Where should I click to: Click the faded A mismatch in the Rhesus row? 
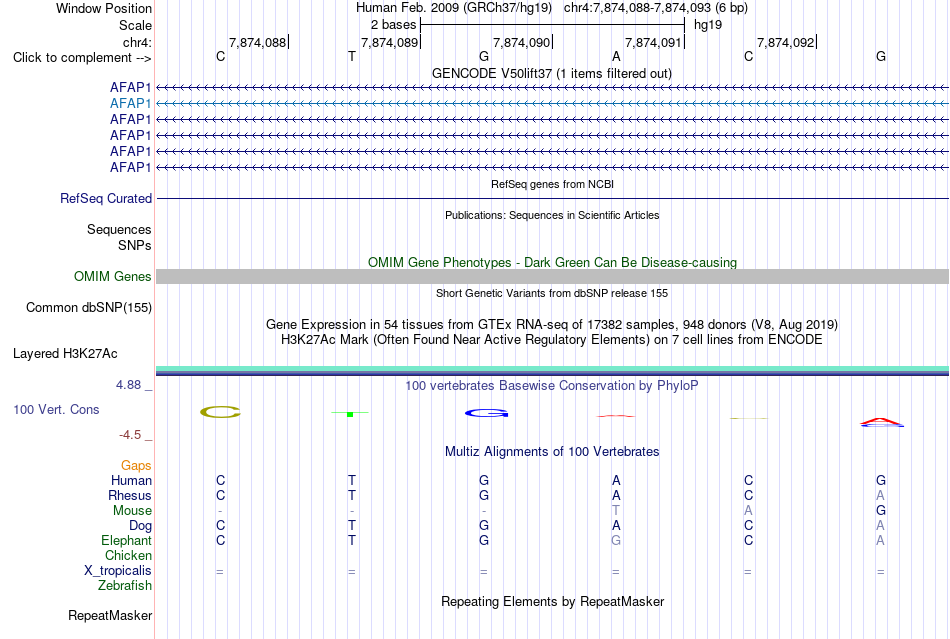(x=880, y=495)
